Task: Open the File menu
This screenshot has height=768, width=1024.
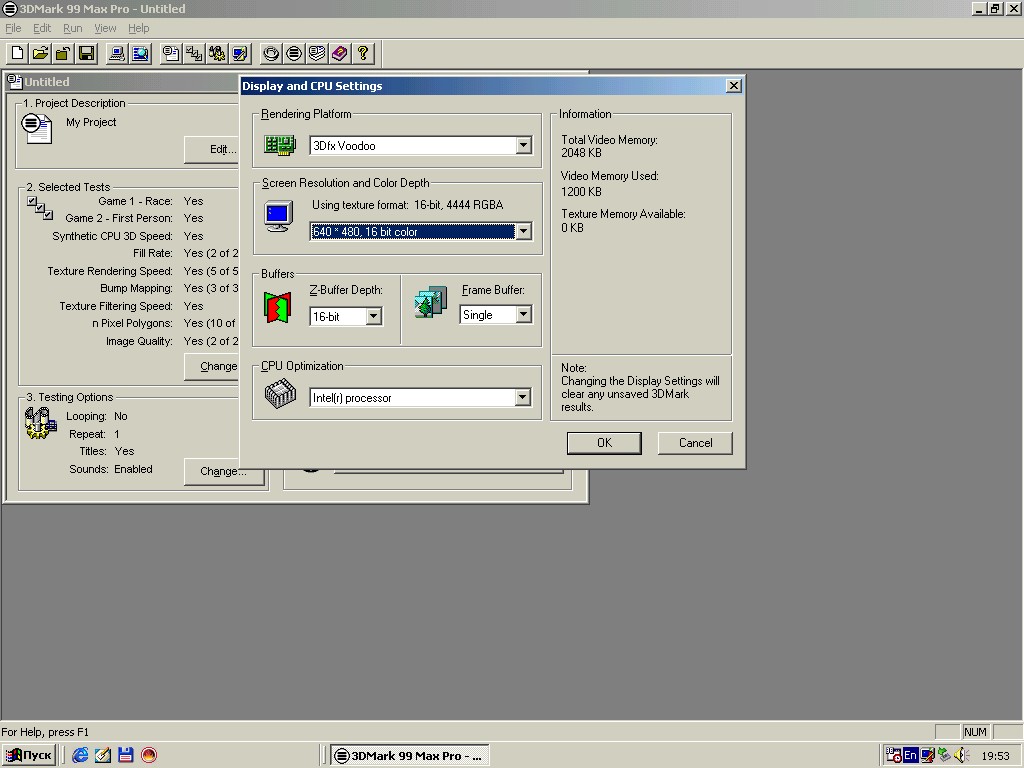Action: (13, 28)
